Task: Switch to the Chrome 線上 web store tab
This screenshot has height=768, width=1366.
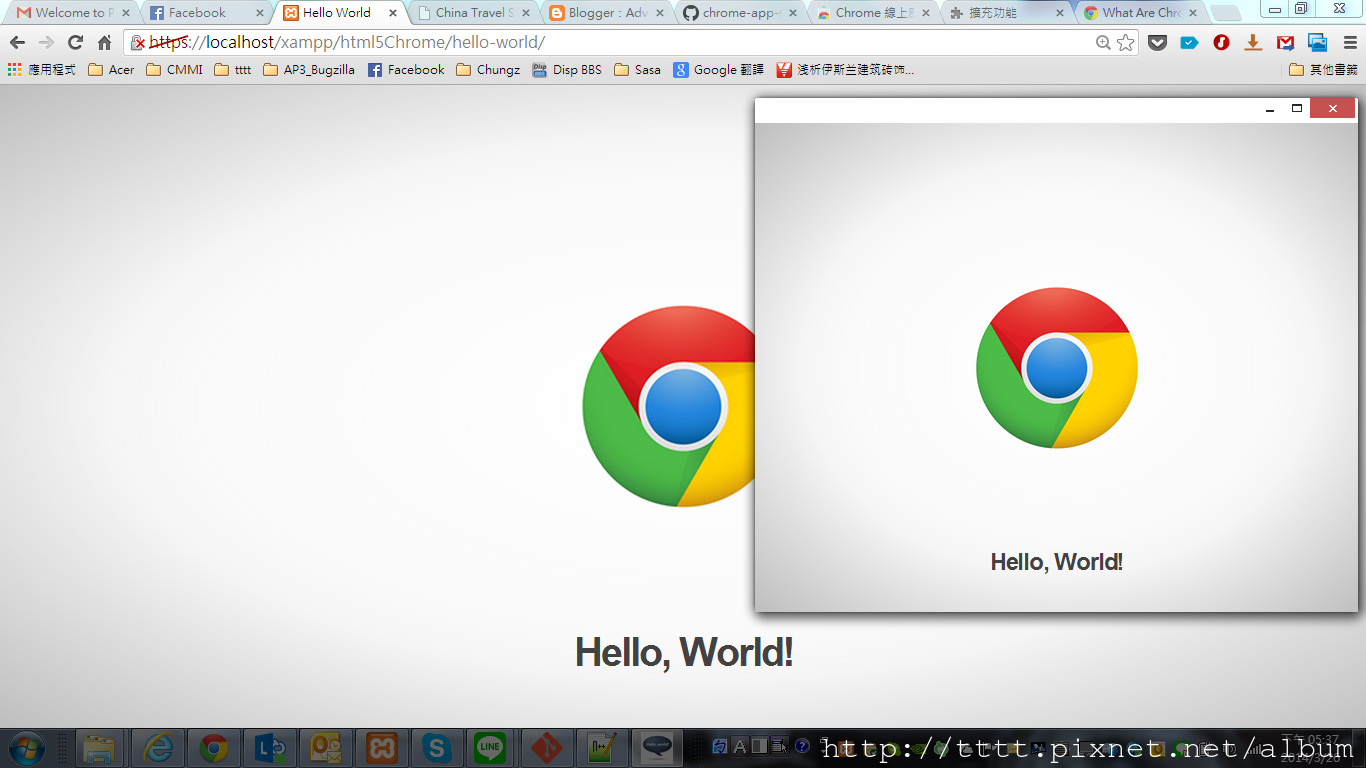Action: pos(874,13)
